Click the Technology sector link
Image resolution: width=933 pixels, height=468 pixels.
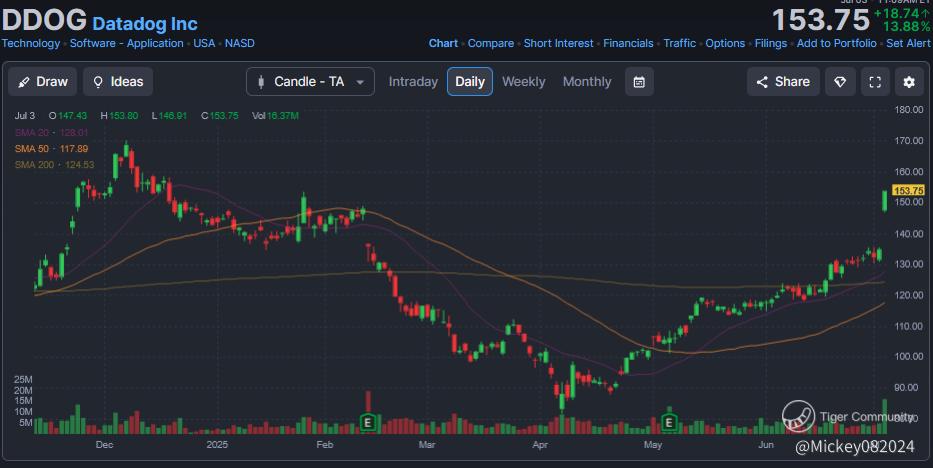(30, 43)
